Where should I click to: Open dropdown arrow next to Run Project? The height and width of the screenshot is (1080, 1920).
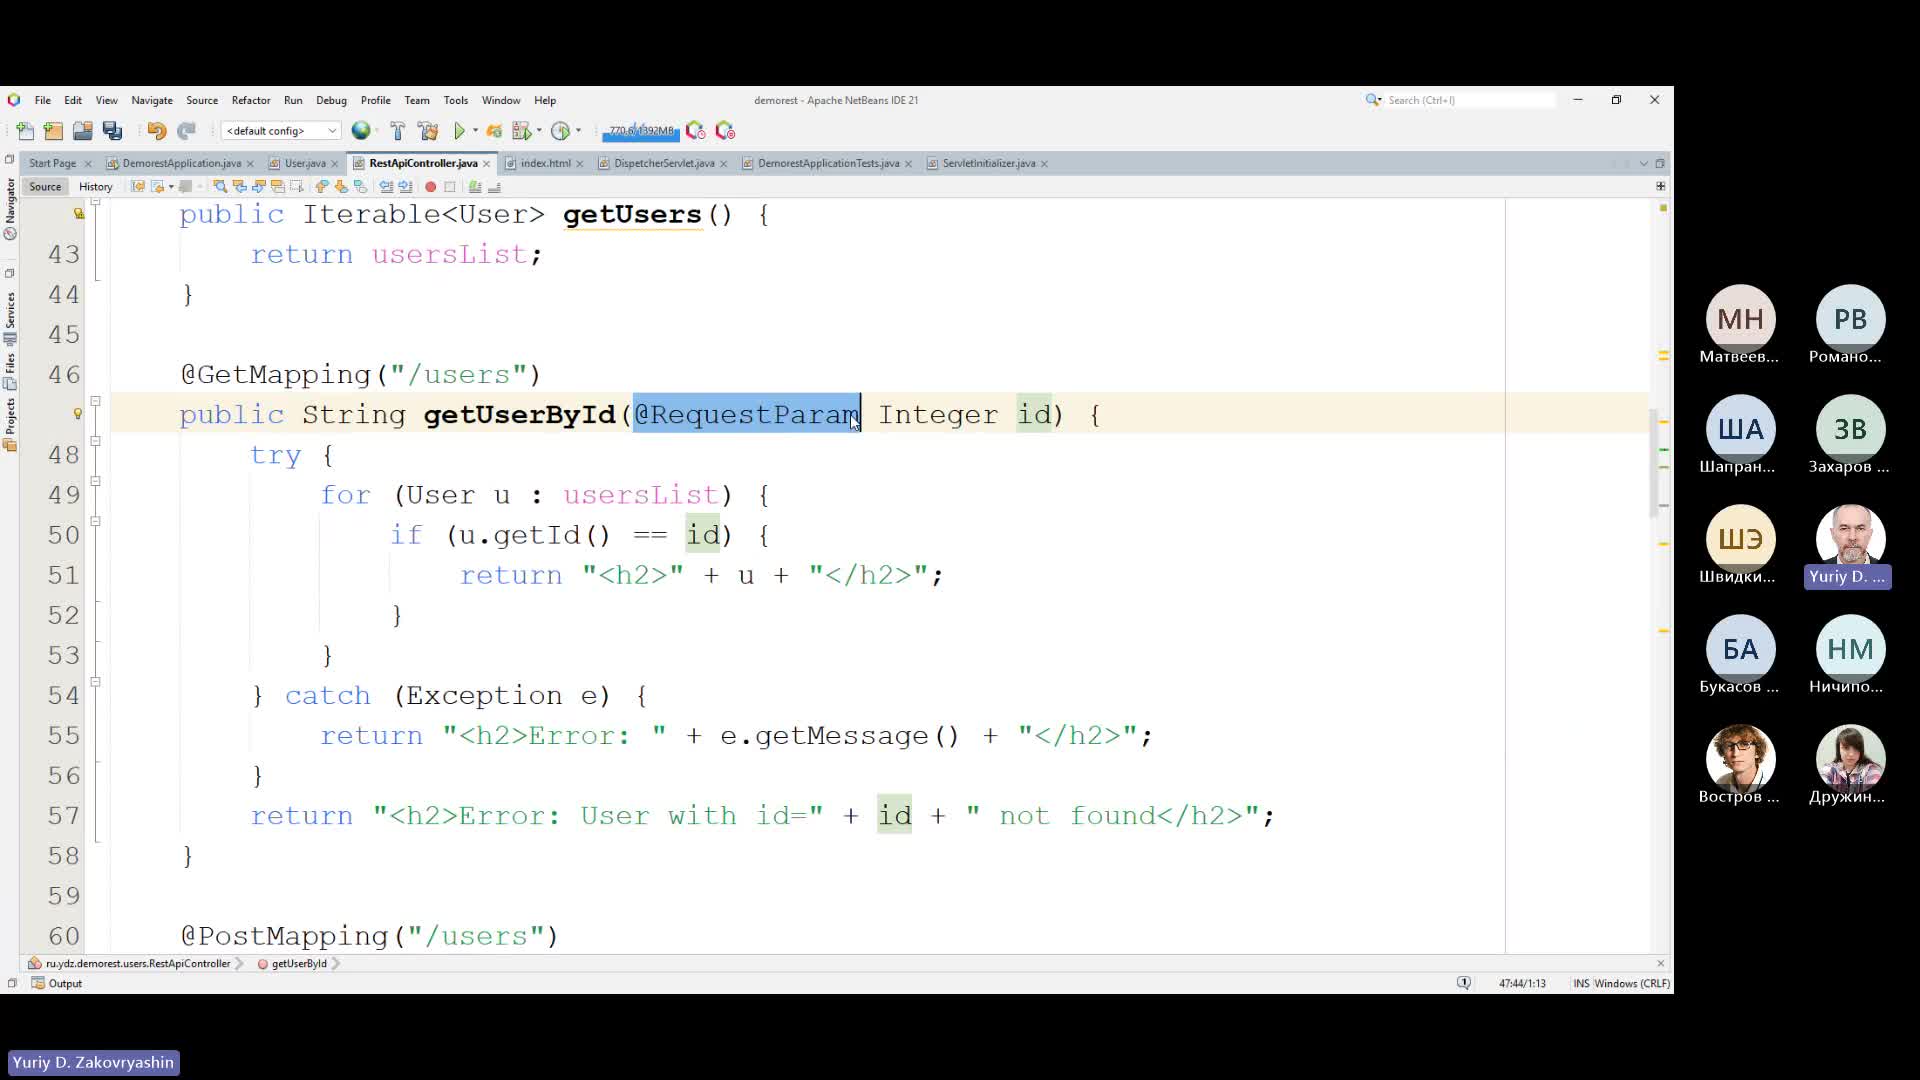click(475, 130)
